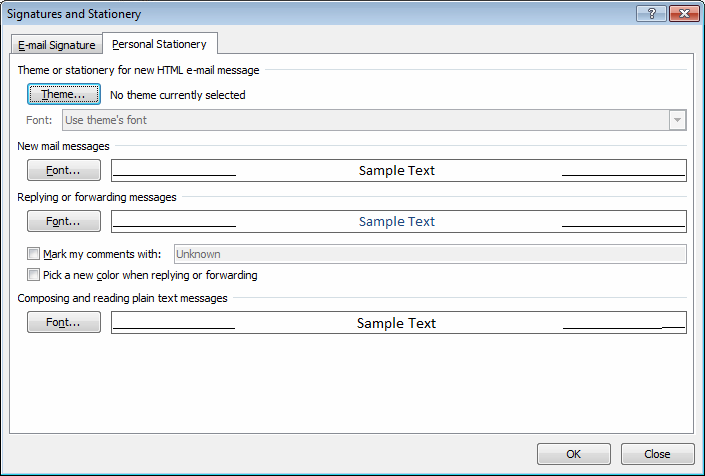Expand the Font dropdown arrow
The width and height of the screenshot is (705, 476).
(x=677, y=120)
